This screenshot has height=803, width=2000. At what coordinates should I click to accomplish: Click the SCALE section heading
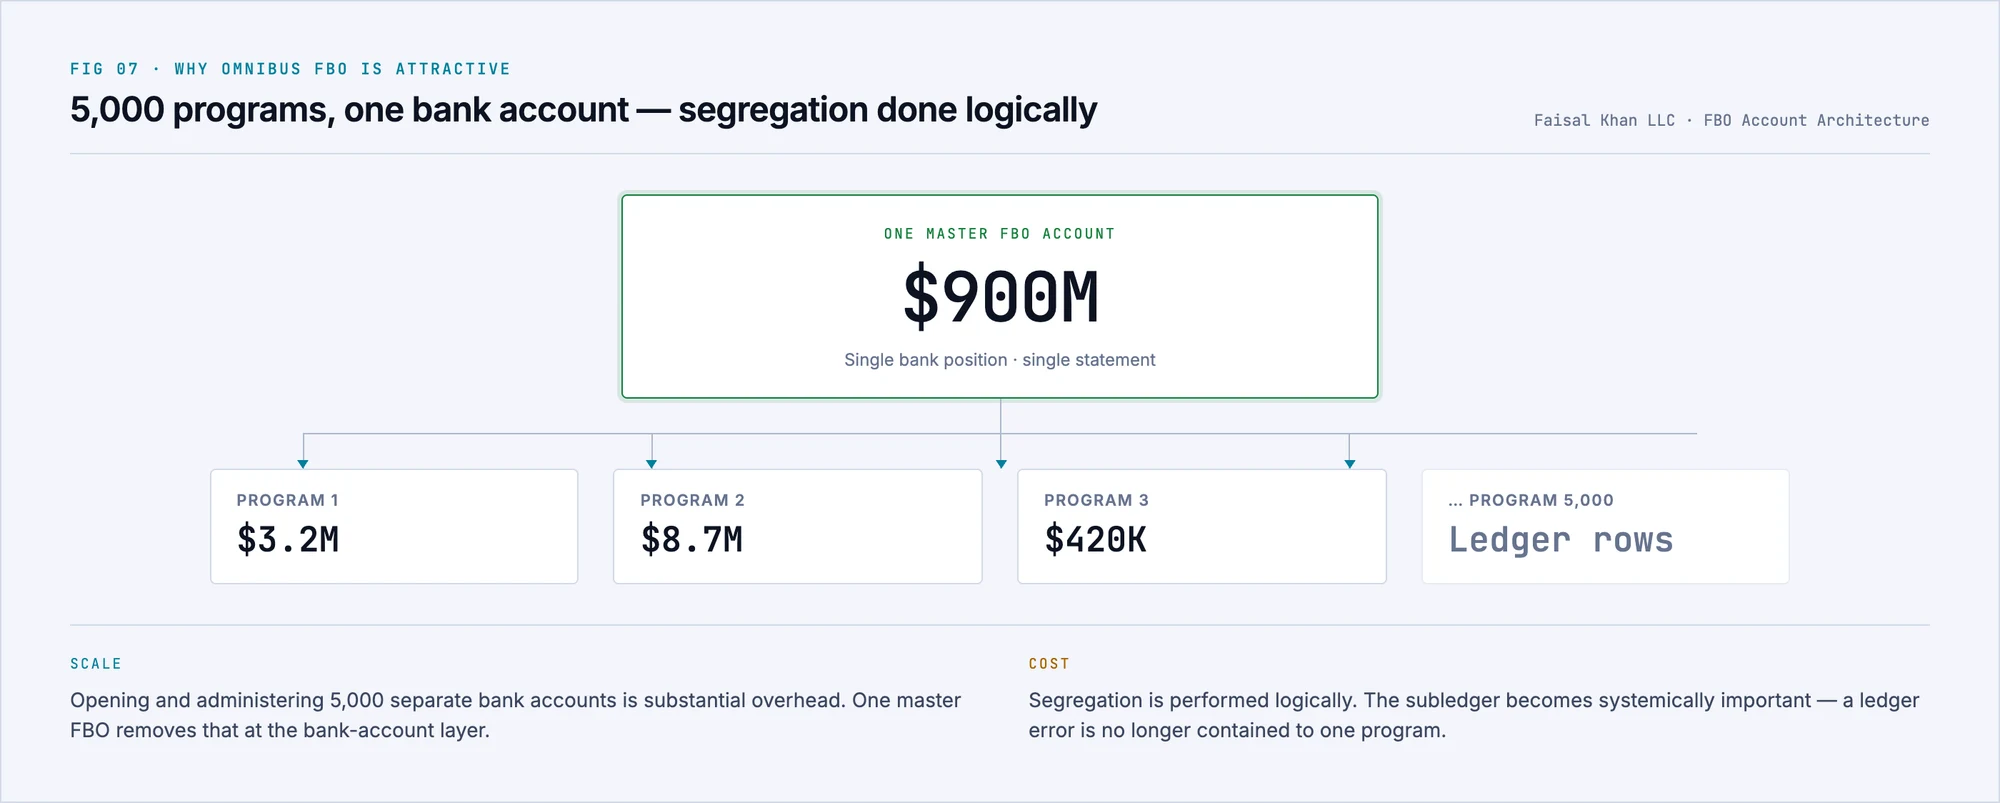click(x=96, y=664)
